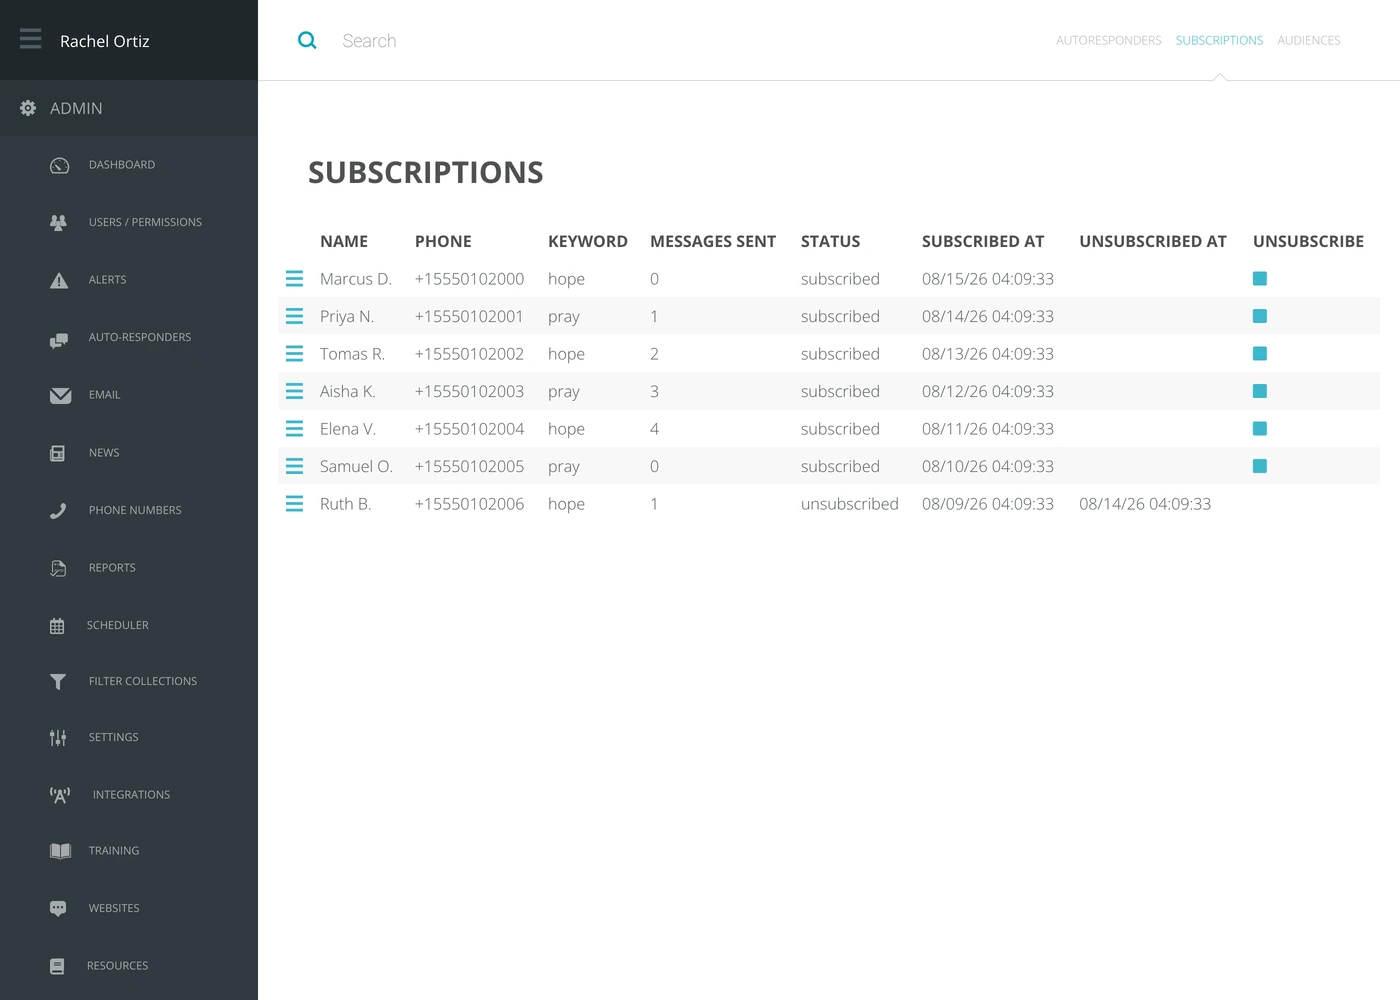Screen dimensions: 1400x1000
Task: Click the Training open book icon
Action: point(60,851)
